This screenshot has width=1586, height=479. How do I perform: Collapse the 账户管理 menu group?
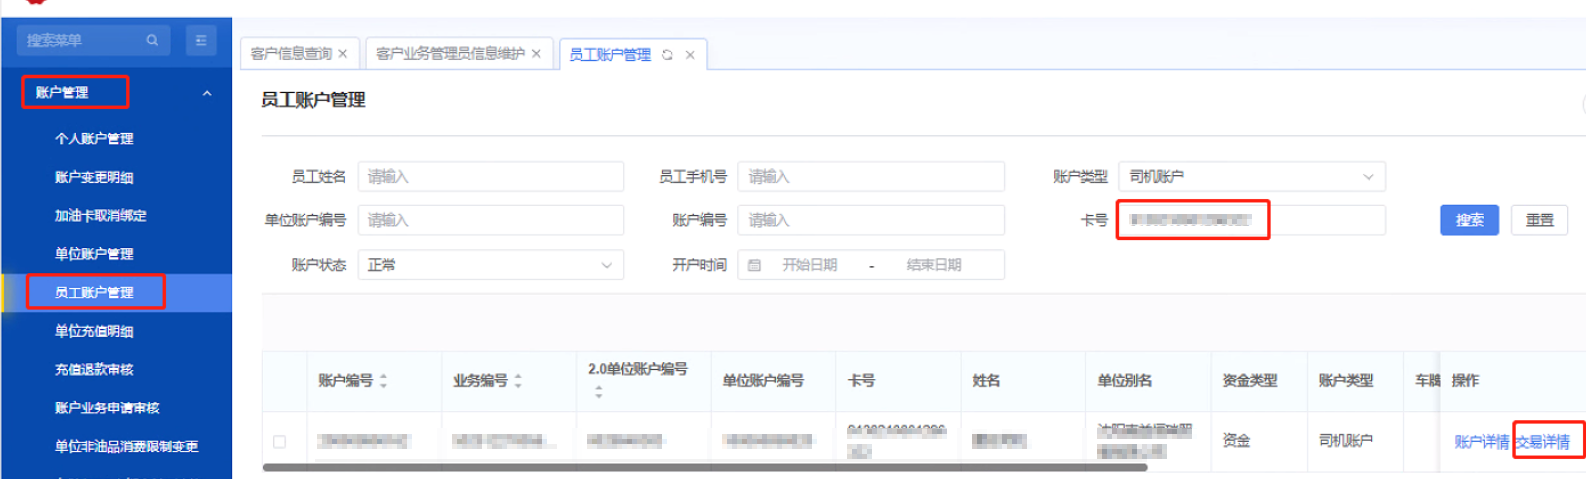(207, 93)
